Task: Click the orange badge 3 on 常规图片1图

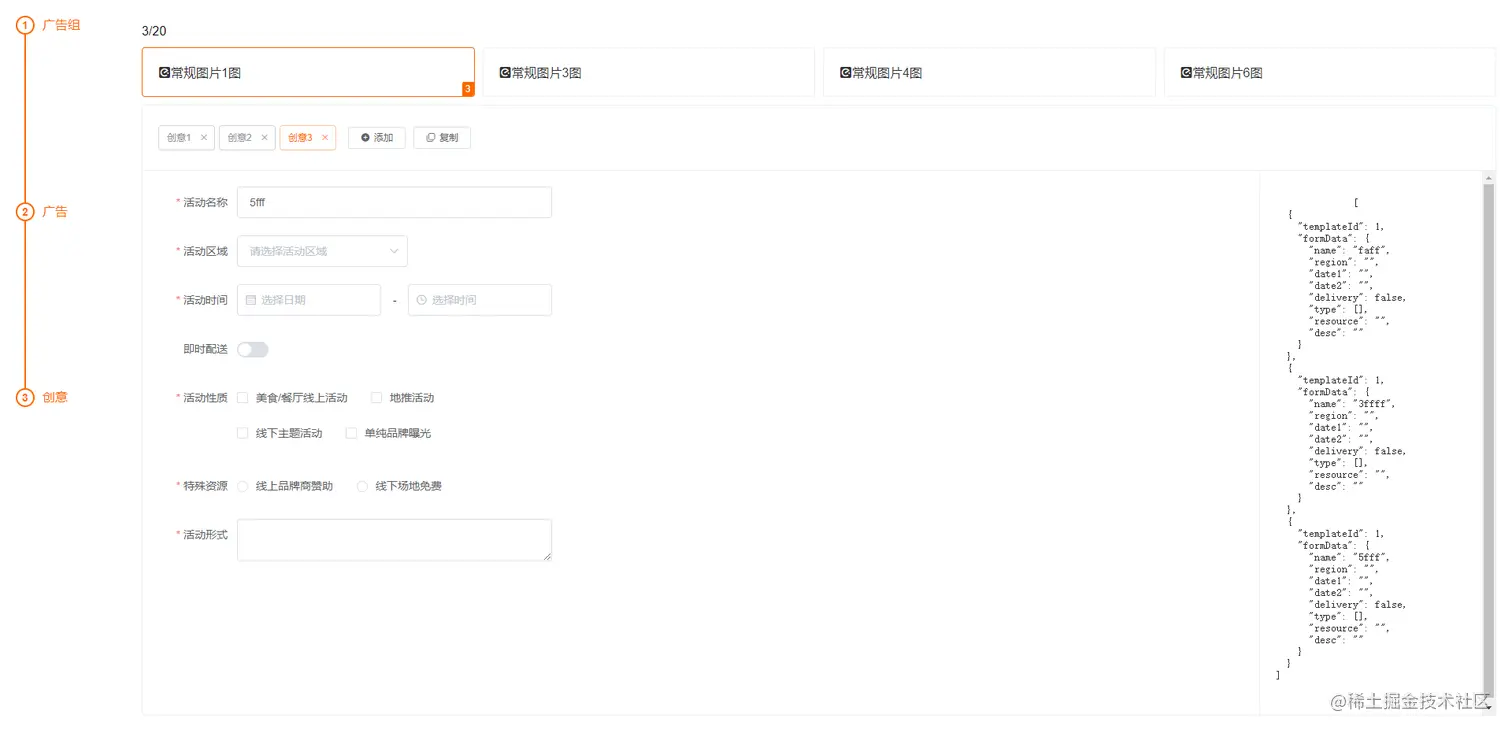Action: point(468,89)
